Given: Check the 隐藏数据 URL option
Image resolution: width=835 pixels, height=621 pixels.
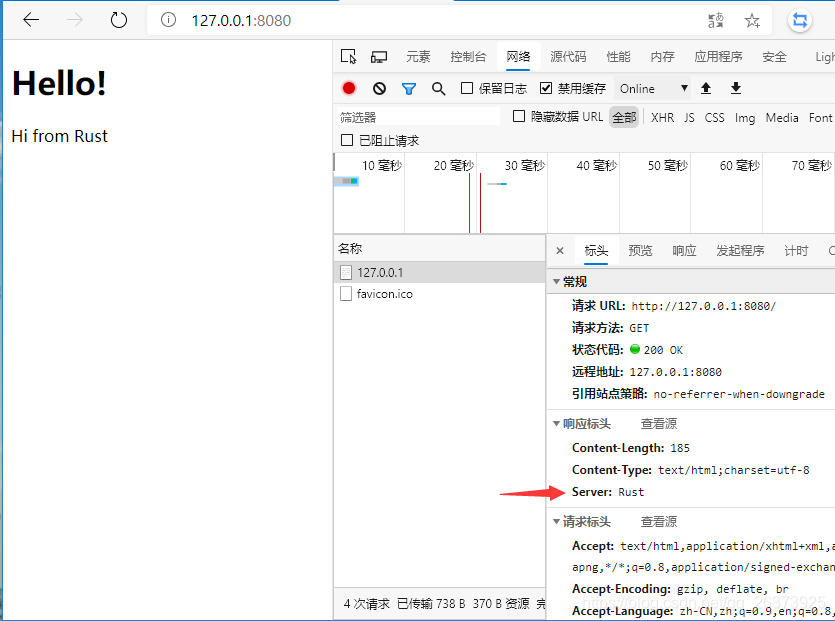Looking at the screenshot, I should coord(516,116).
